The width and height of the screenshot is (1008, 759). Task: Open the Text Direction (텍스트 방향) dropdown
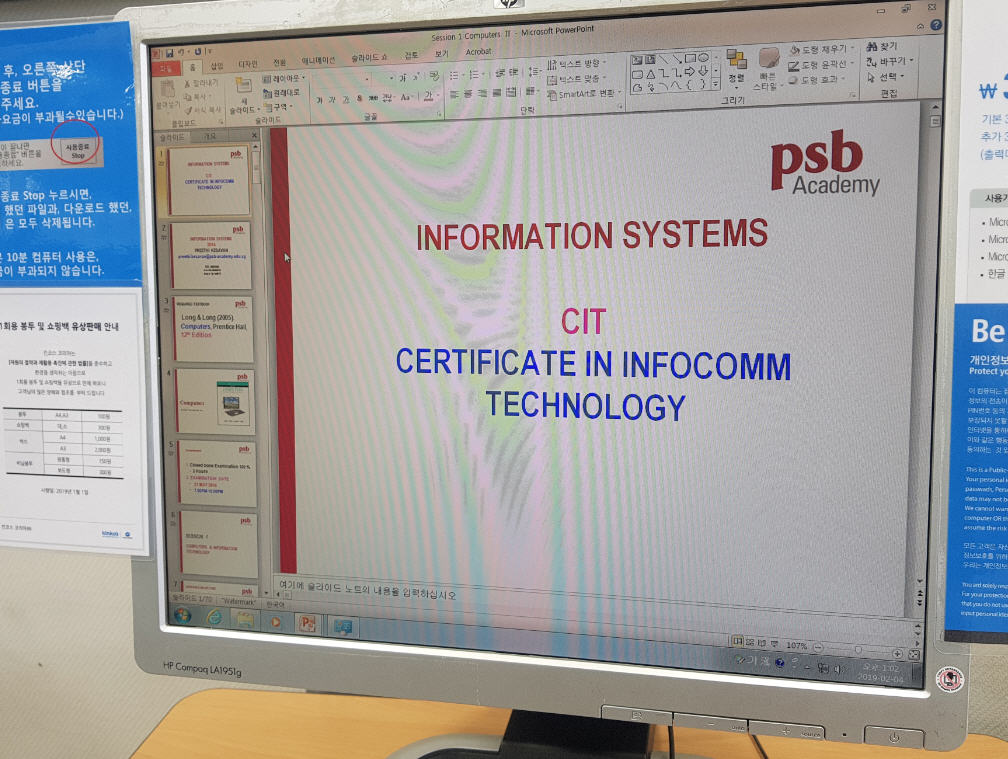[576, 64]
